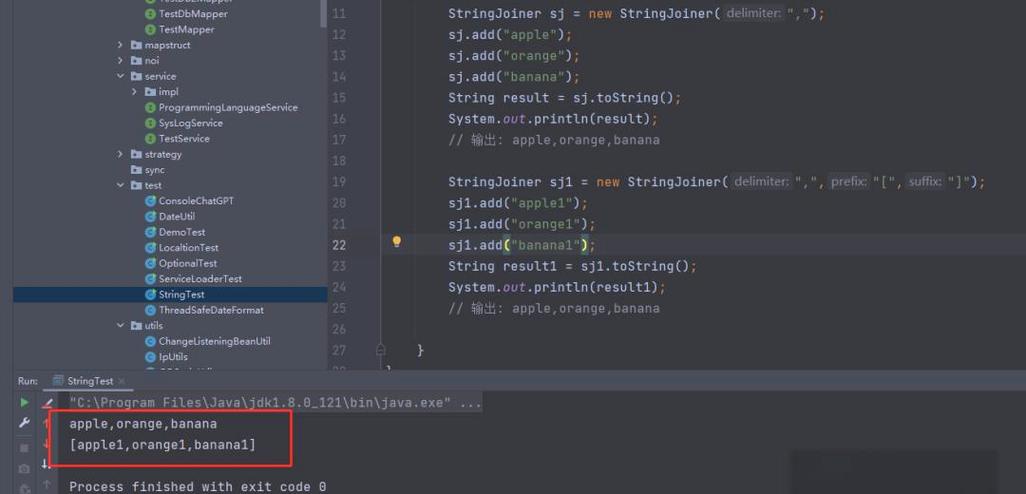
Task: Click TestDbMapper interface icon
Action: (x=150, y=14)
